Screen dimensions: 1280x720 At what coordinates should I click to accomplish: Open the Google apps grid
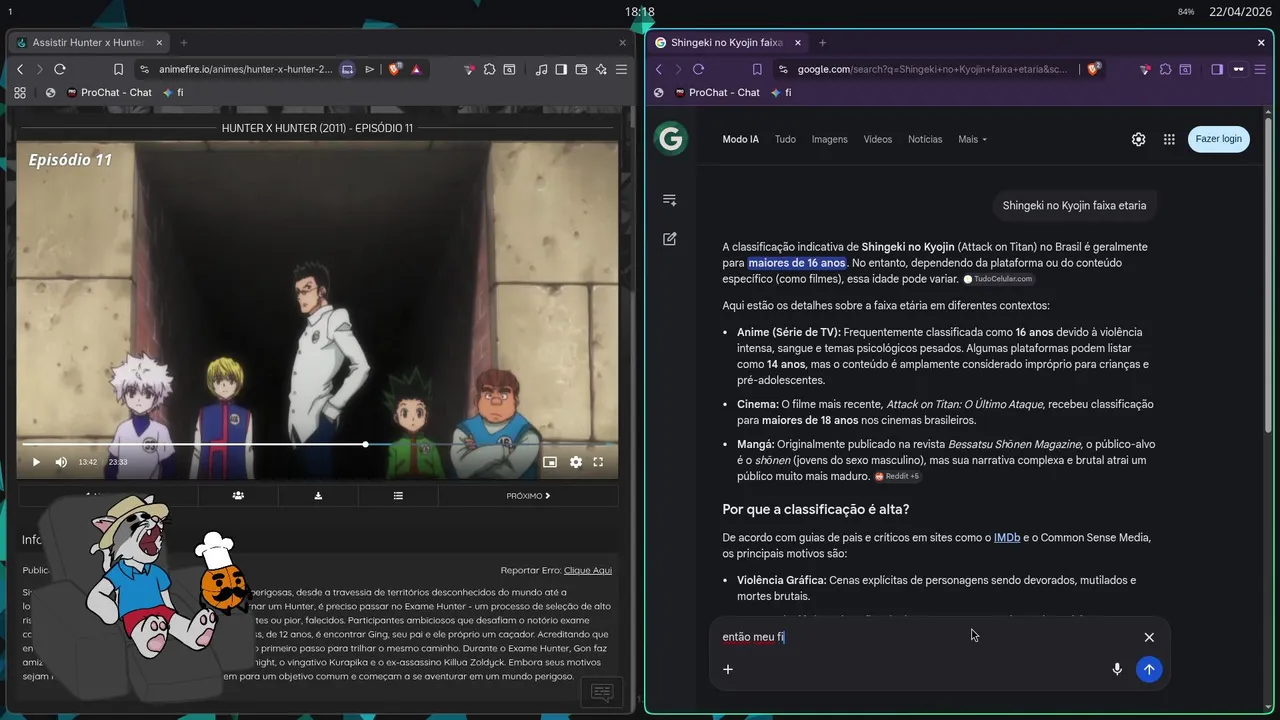[x=1169, y=139]
